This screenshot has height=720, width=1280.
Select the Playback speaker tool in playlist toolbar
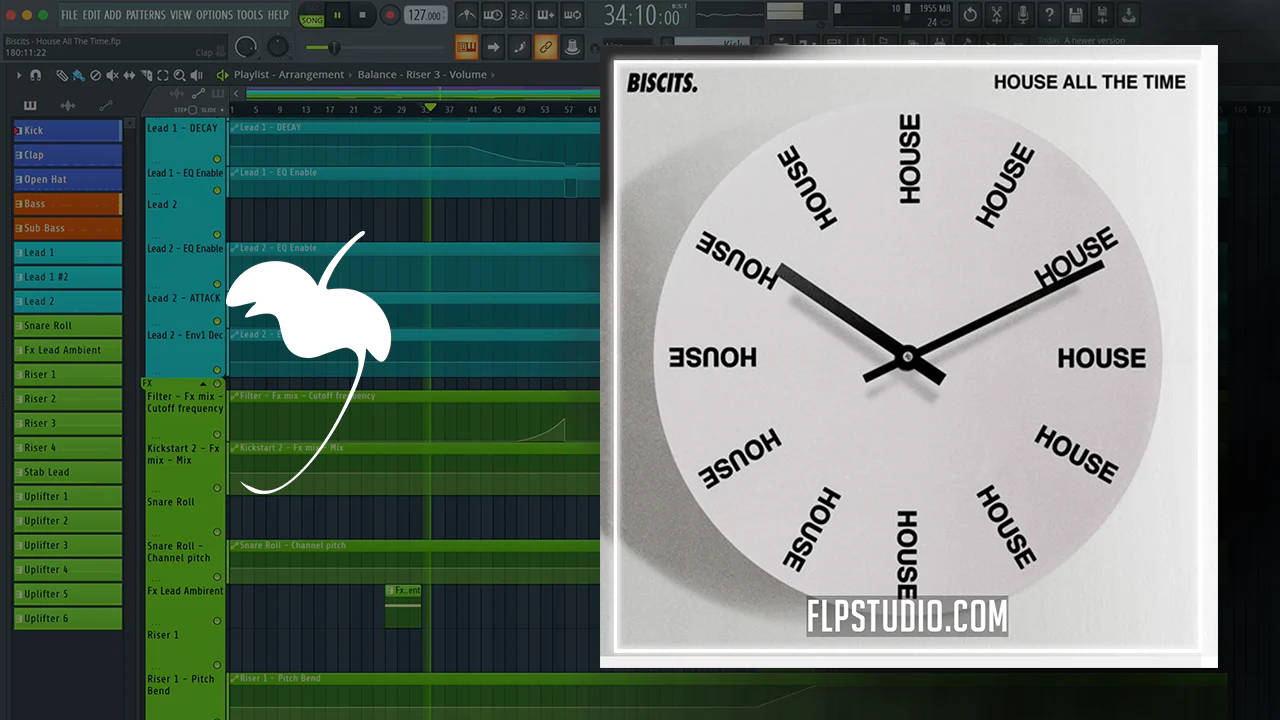click(x=196, y=75)
